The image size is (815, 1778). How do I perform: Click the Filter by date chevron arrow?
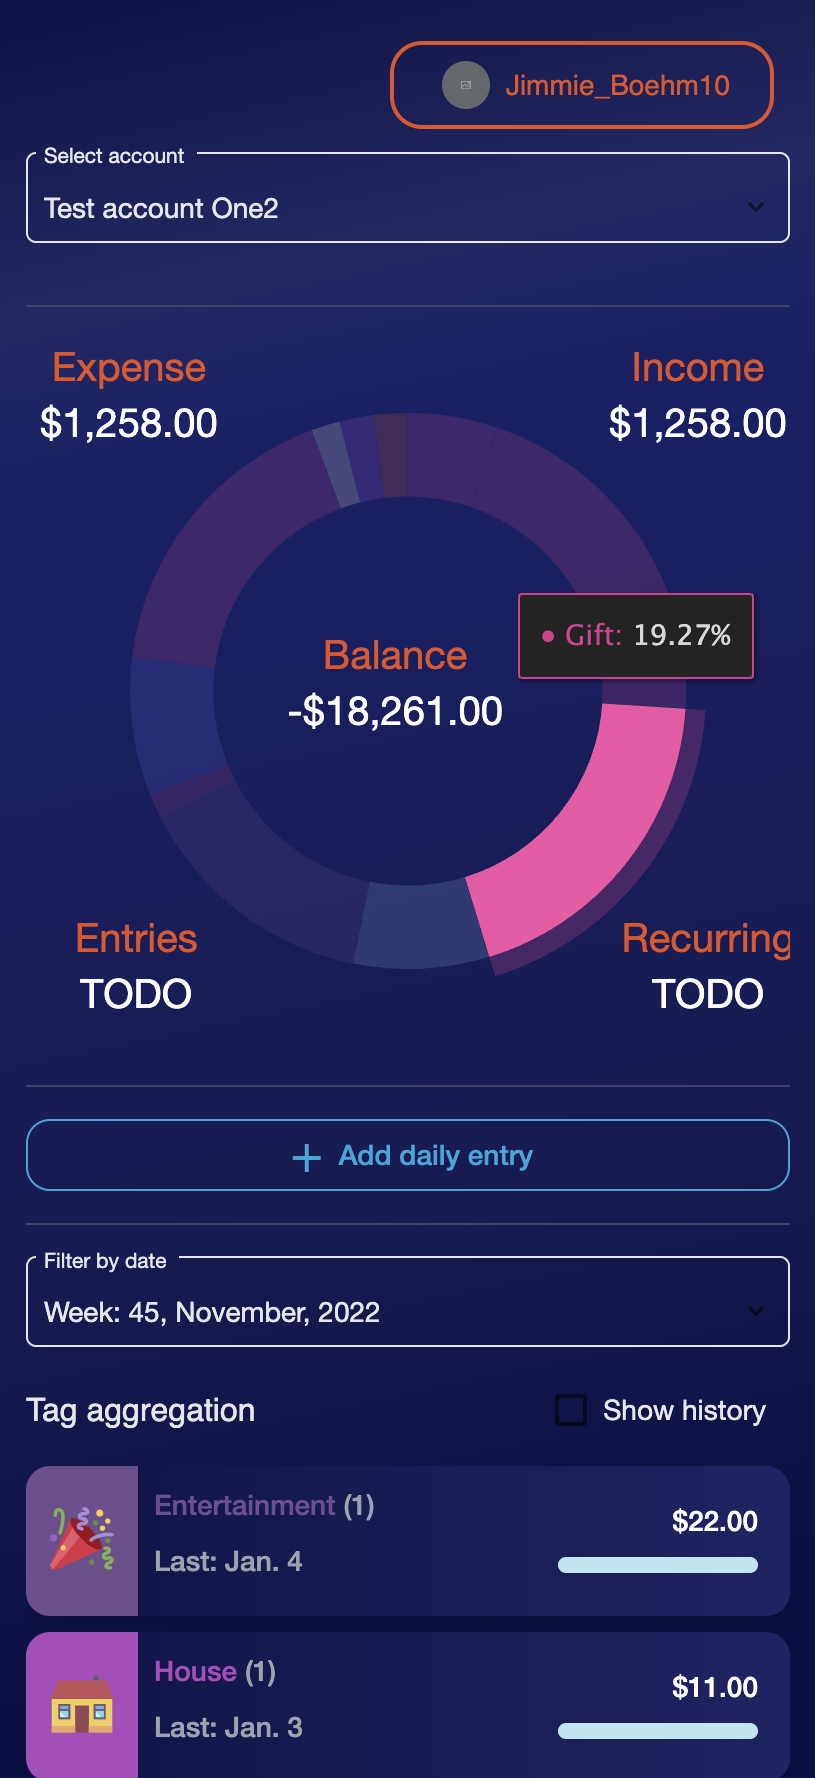(x=756, y=1311)
